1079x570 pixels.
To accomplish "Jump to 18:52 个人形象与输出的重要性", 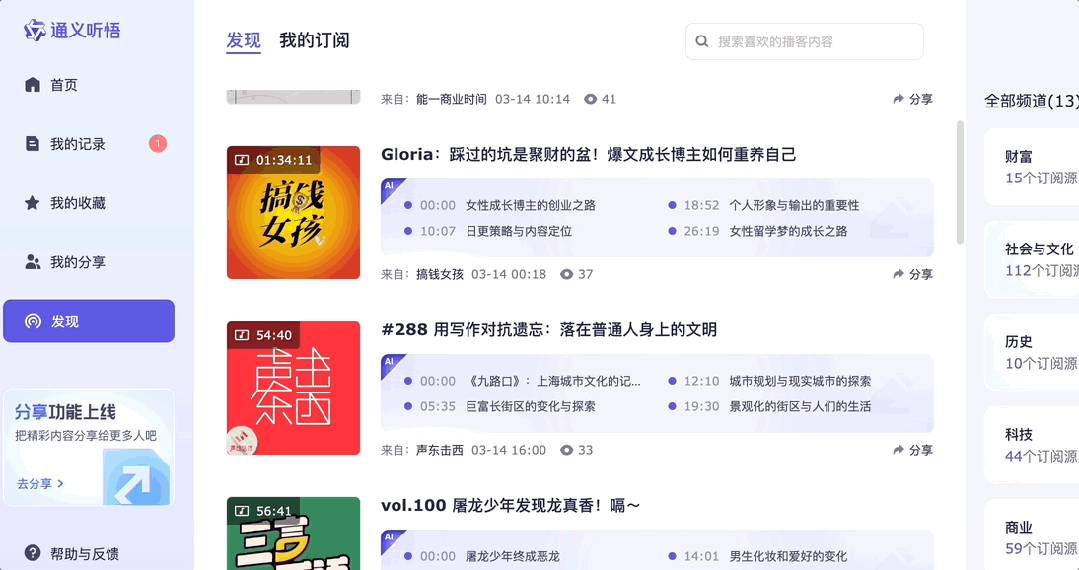I will [765, 205].
